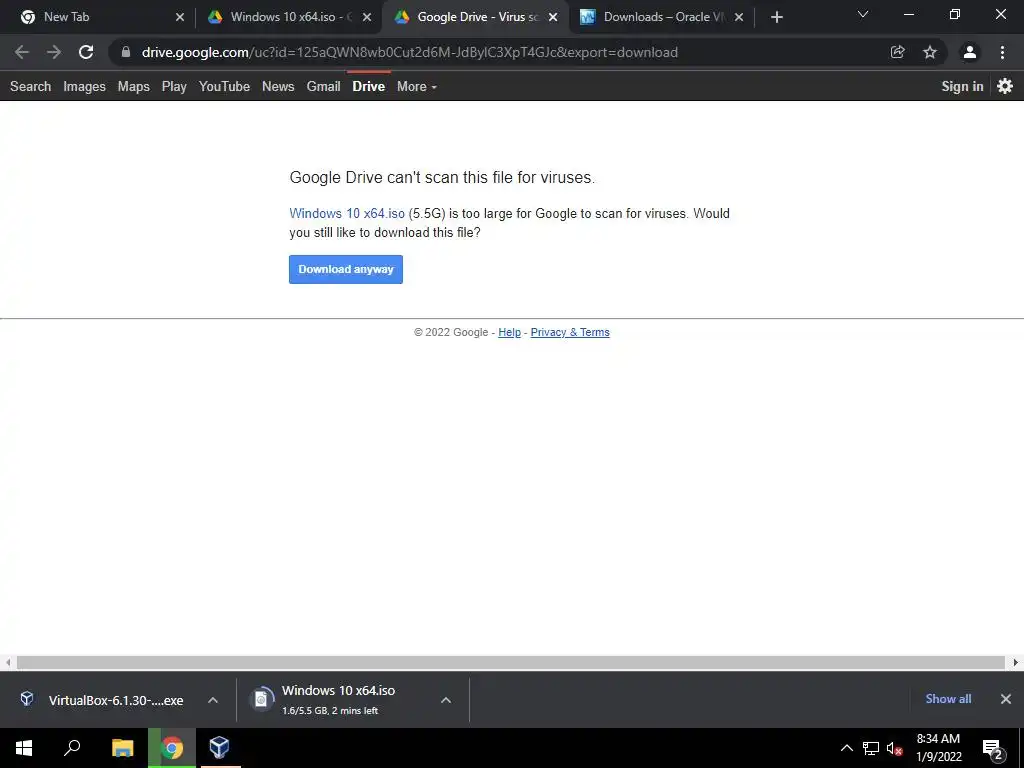Screen dimensions: 1024x768
Task: Click the share page icon in address bar
Action: coord(898,52)
